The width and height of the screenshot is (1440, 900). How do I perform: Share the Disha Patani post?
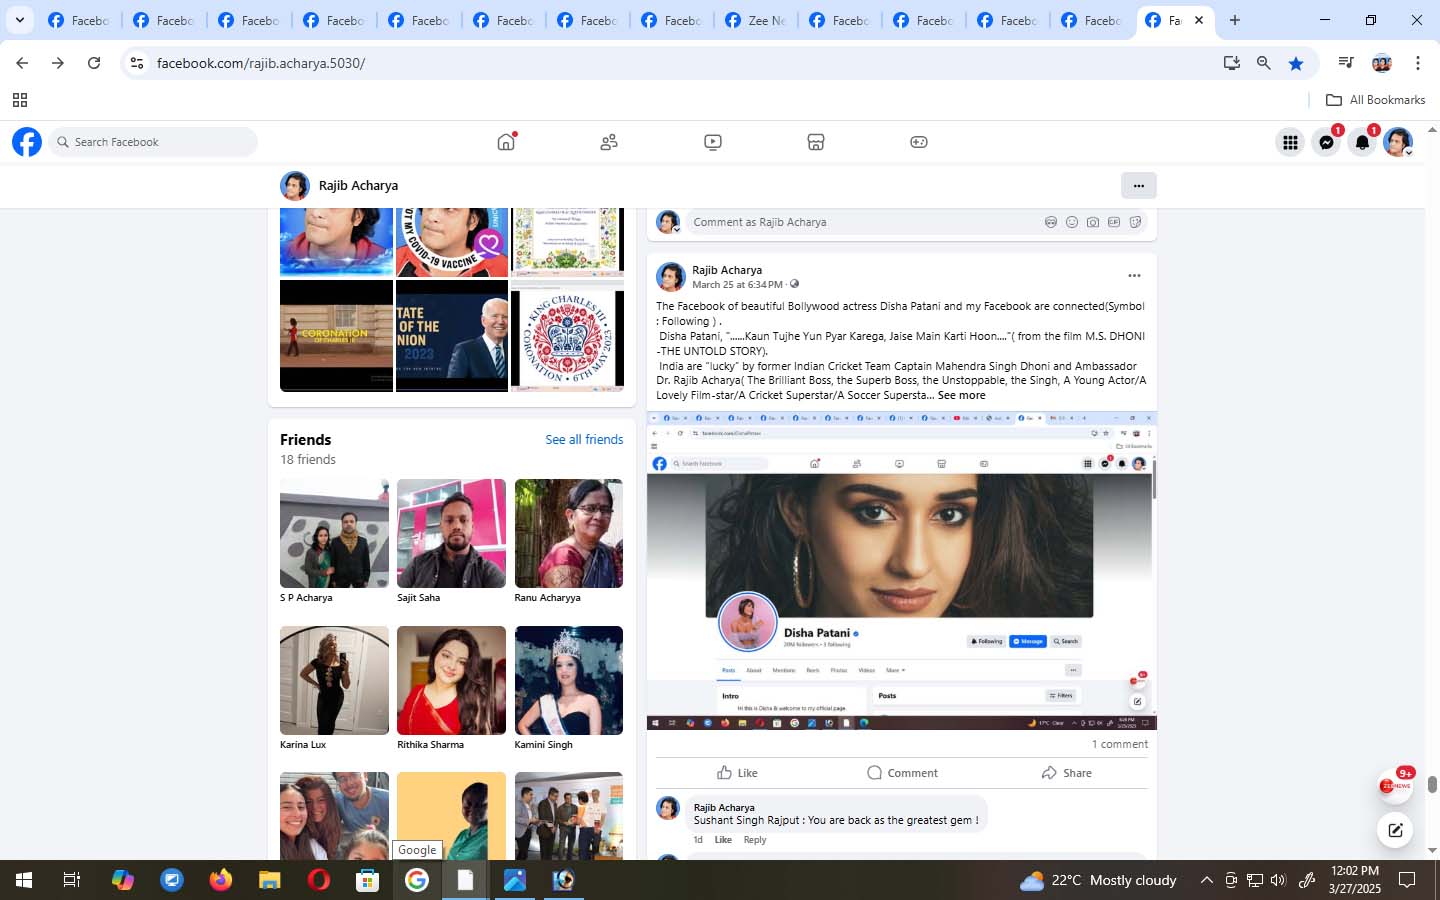[x=1066, y=773]
